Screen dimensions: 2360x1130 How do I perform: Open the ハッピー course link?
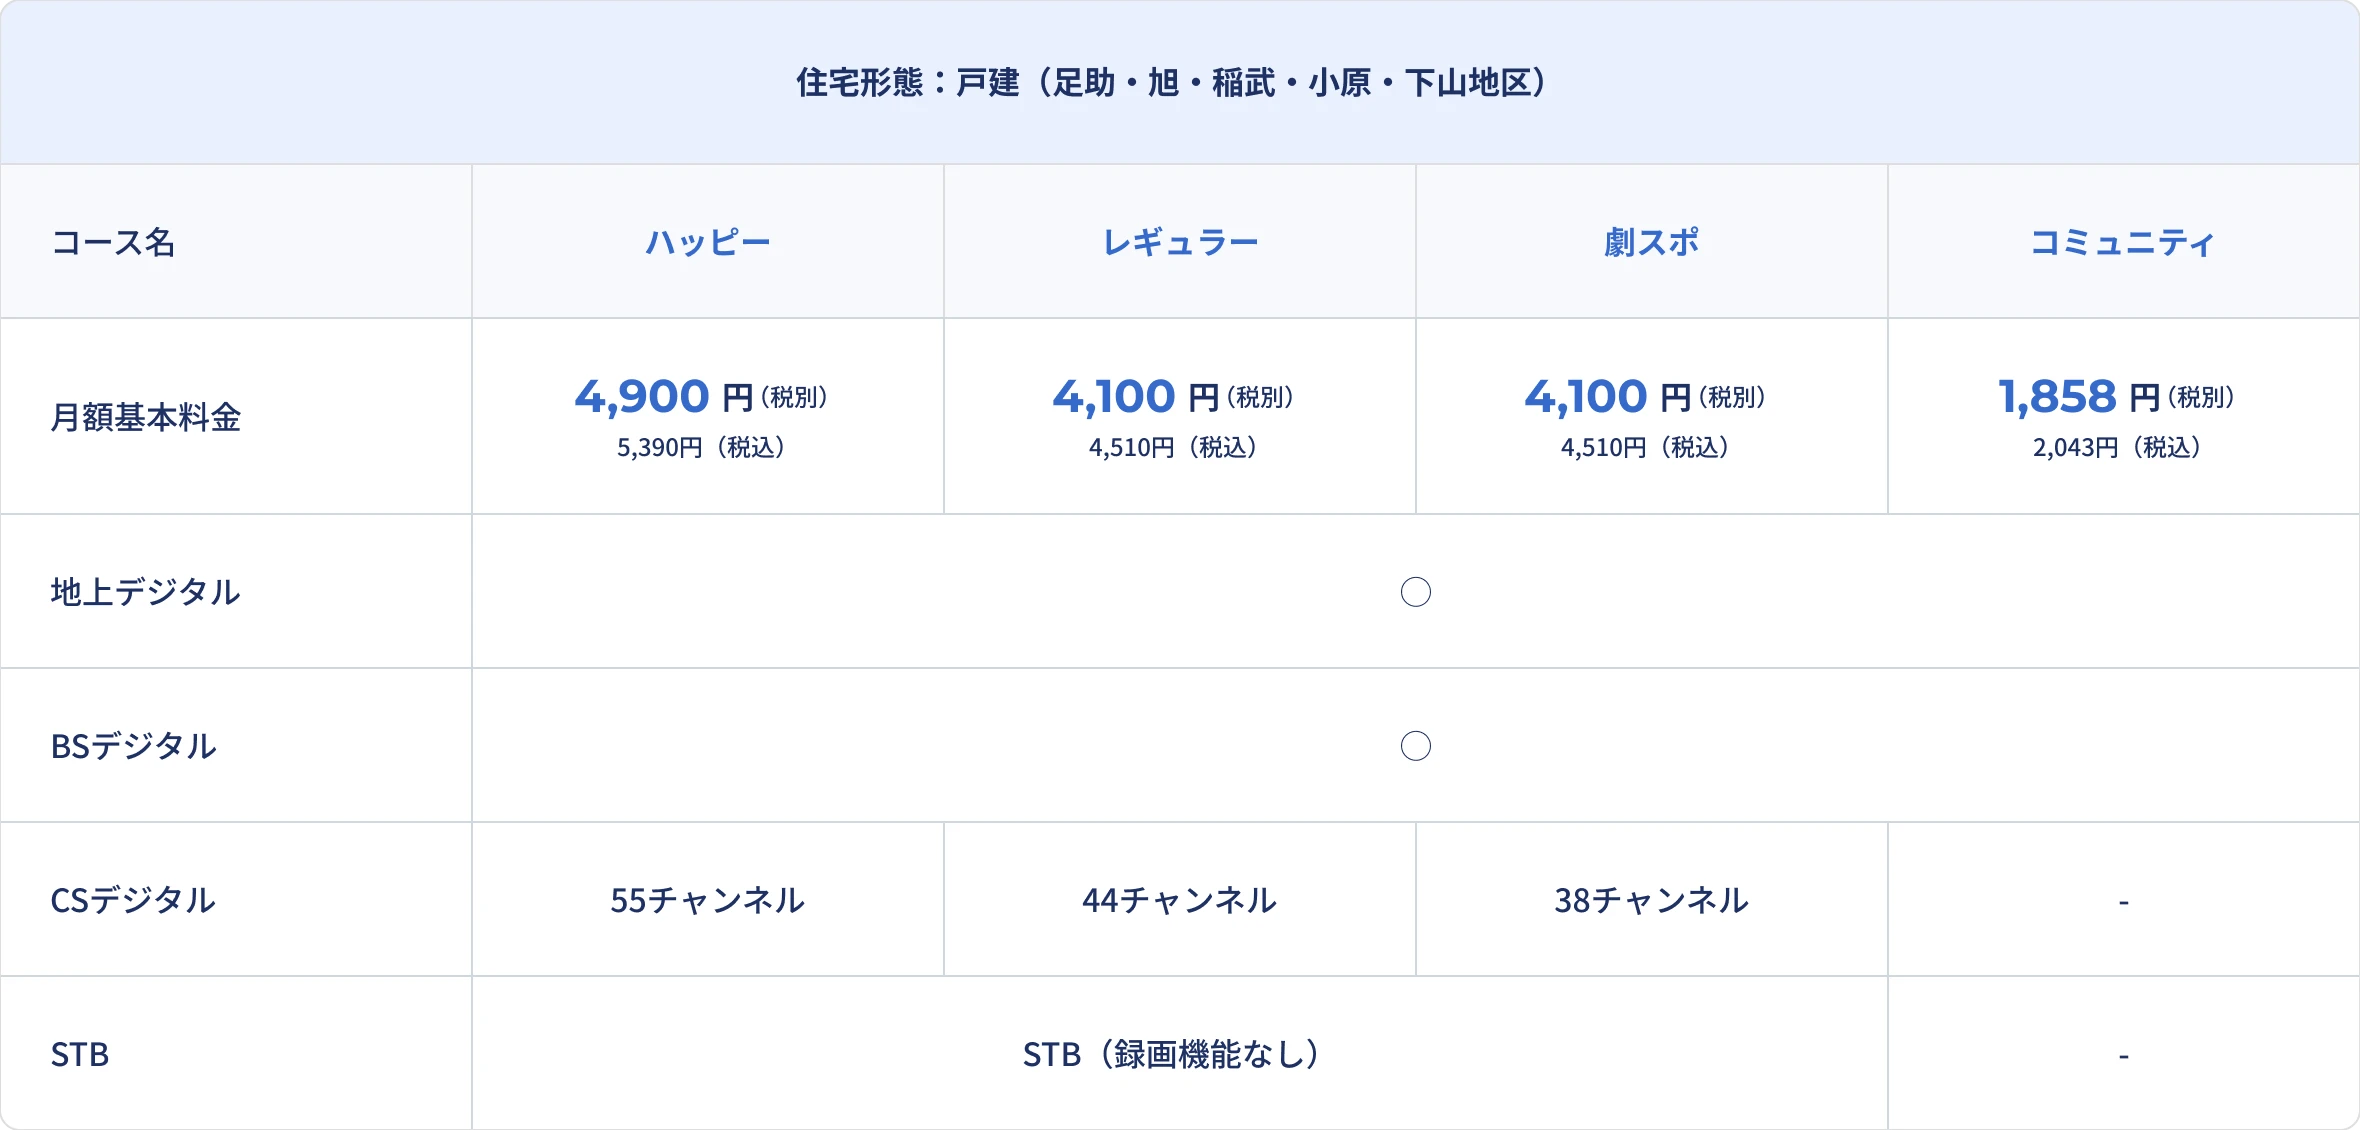pos(708,243)
